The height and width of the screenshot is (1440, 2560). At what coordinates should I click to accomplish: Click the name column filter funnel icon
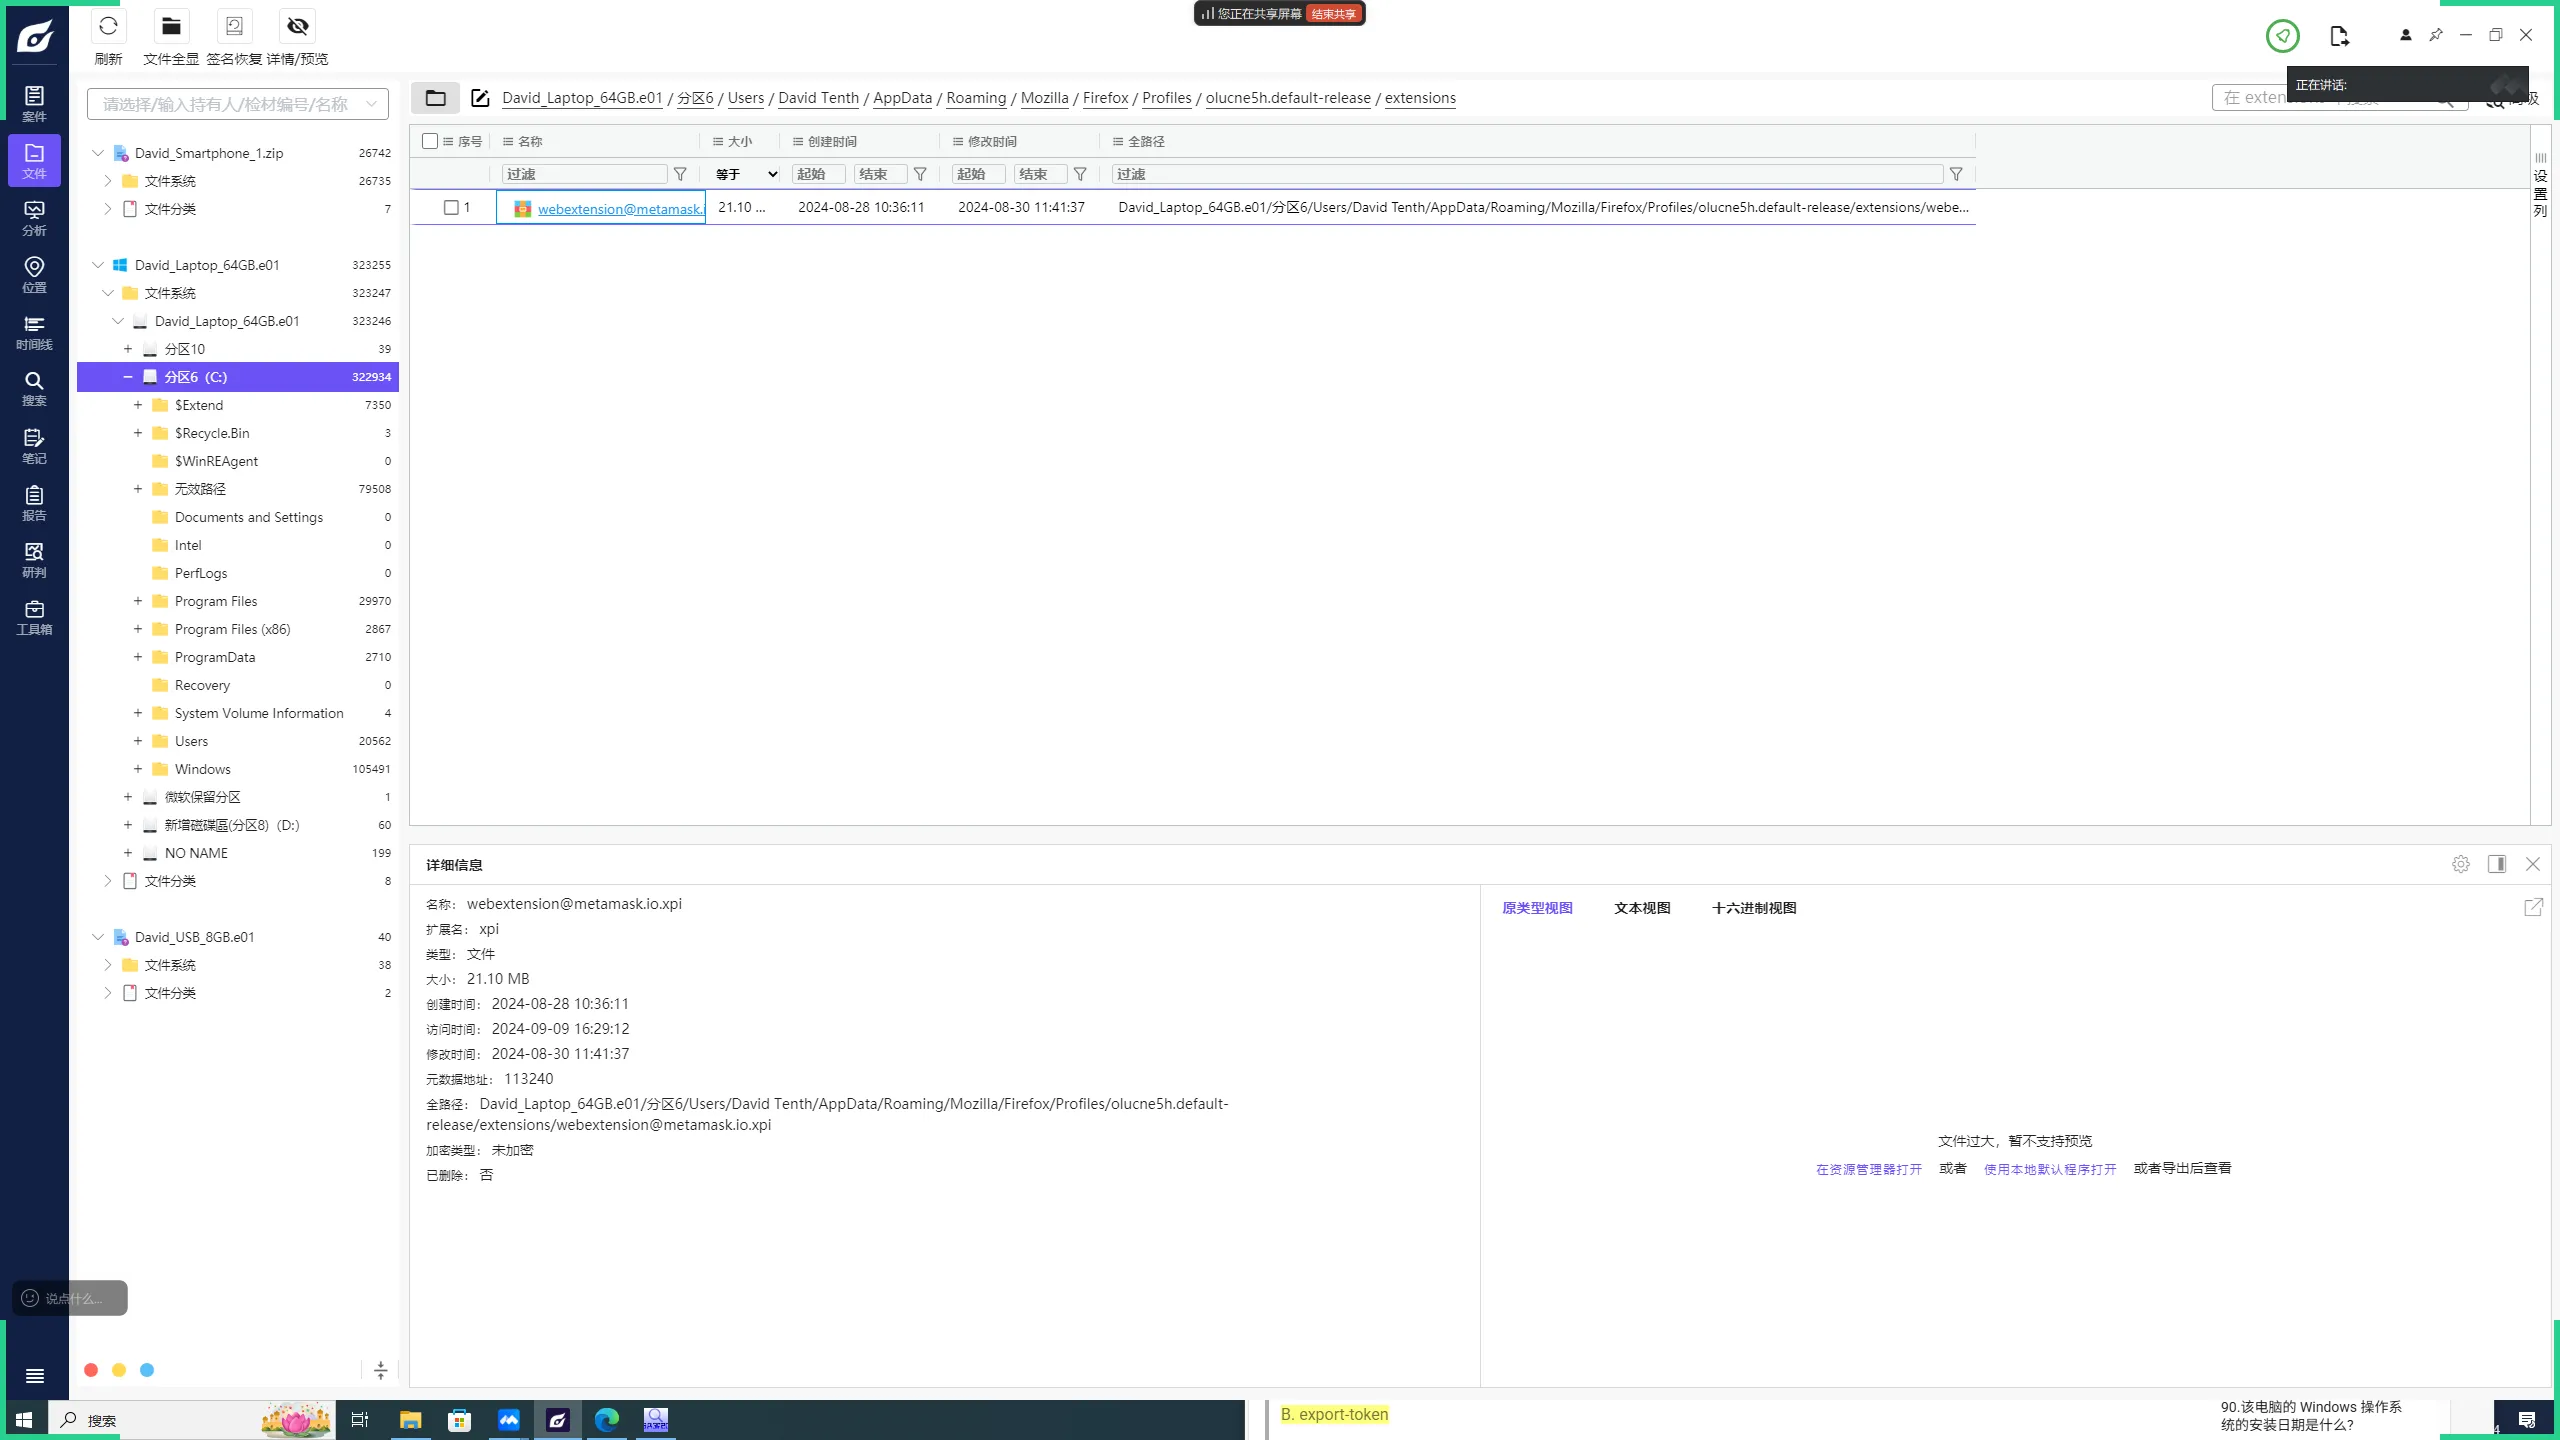pyautogui.click(x=680, y=174)
